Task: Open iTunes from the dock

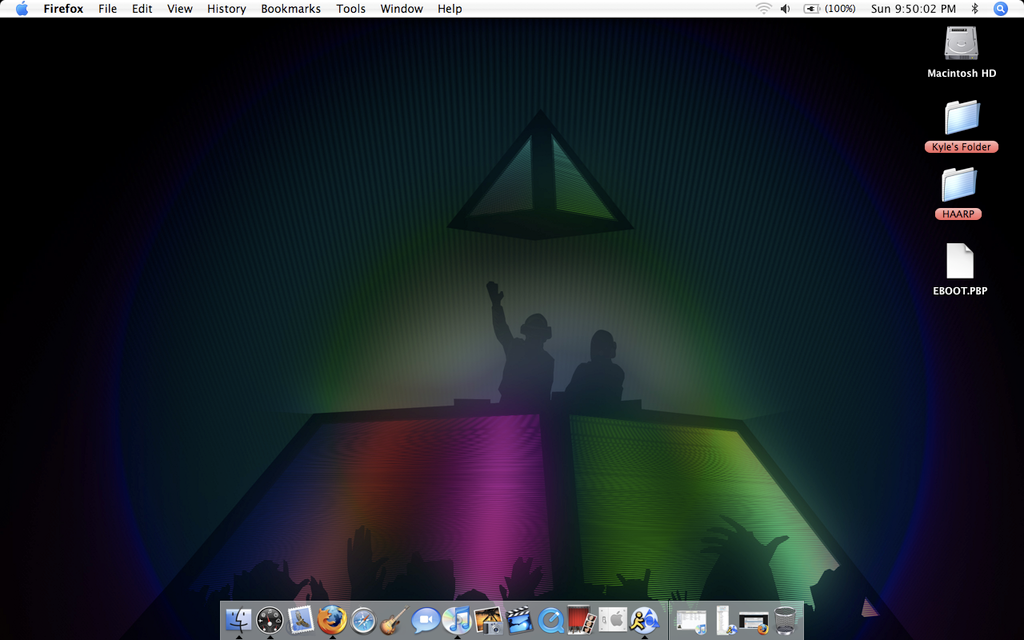Action: coord(456,621)
